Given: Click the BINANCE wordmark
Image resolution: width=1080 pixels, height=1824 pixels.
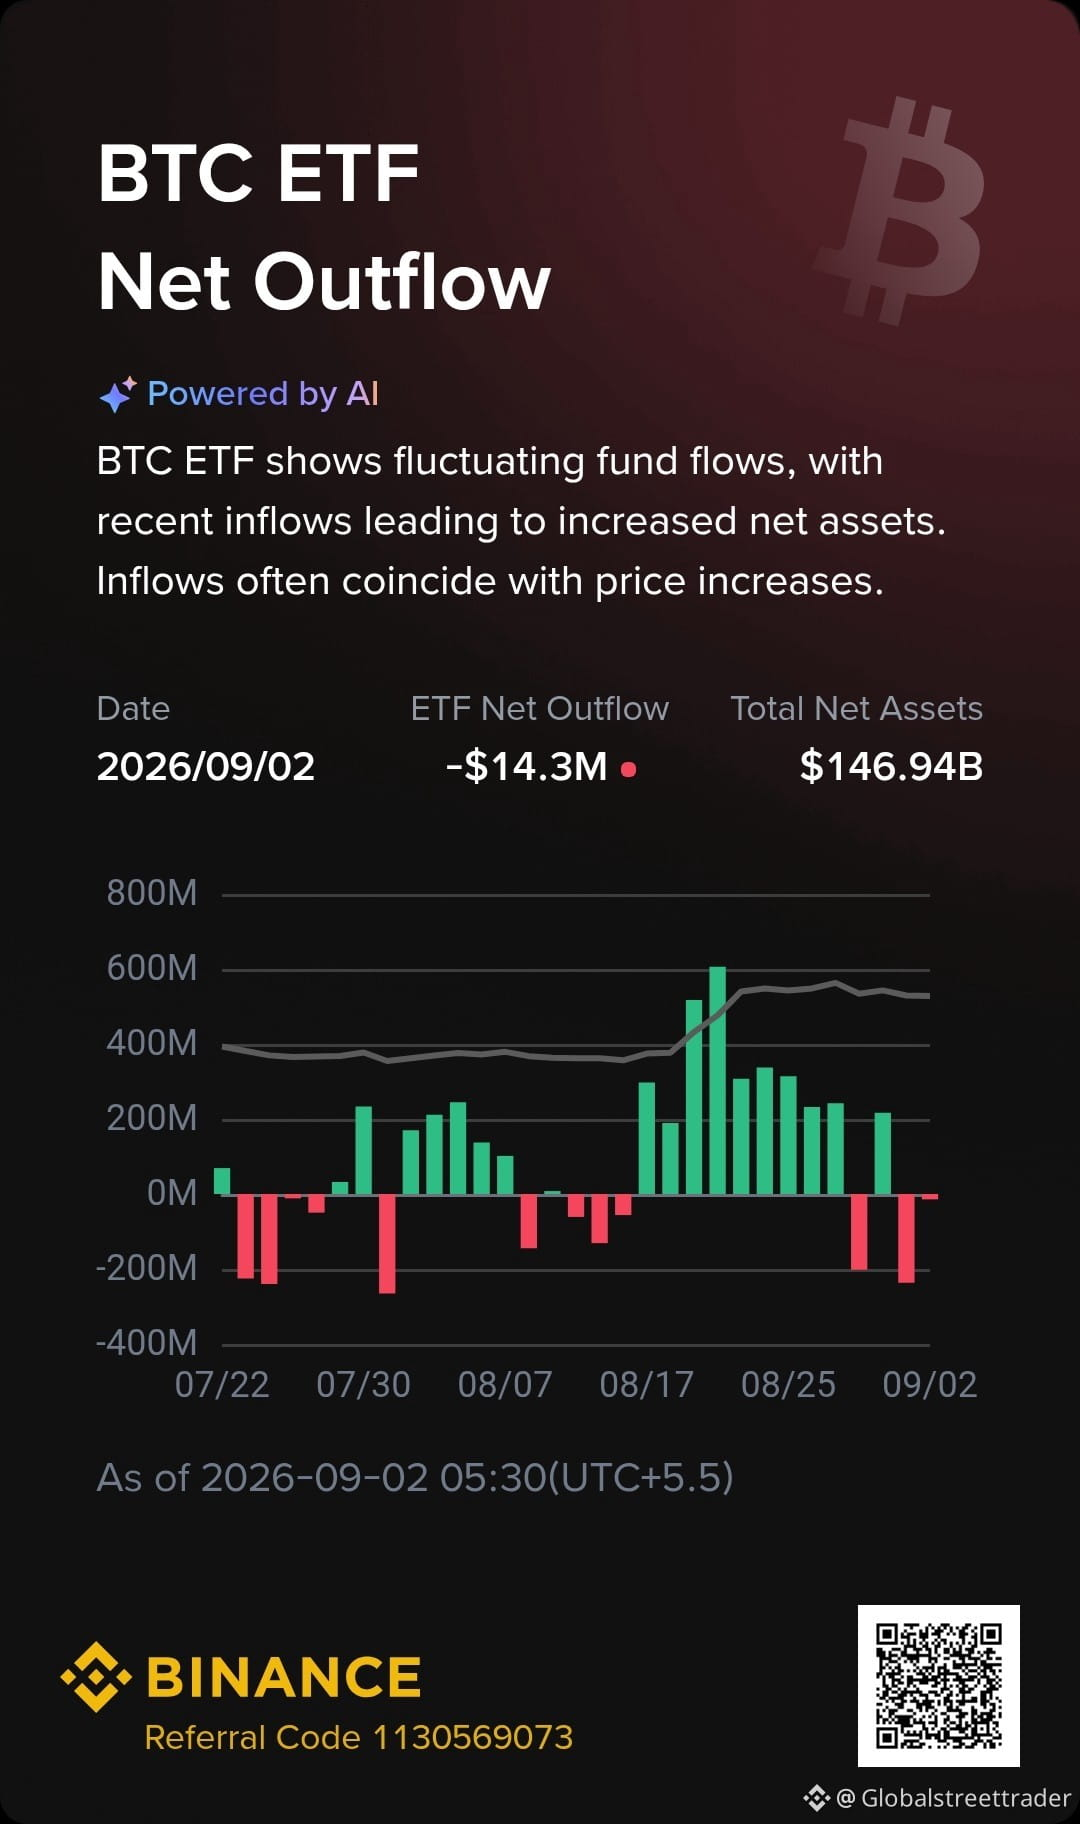Looking at the screenshot, I should pos(284,1677).
